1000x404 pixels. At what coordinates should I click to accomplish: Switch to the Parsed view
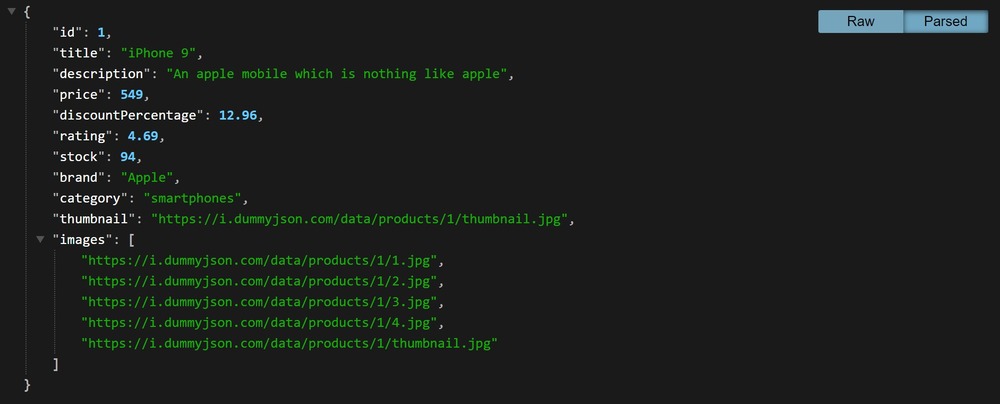coord(946,21)
